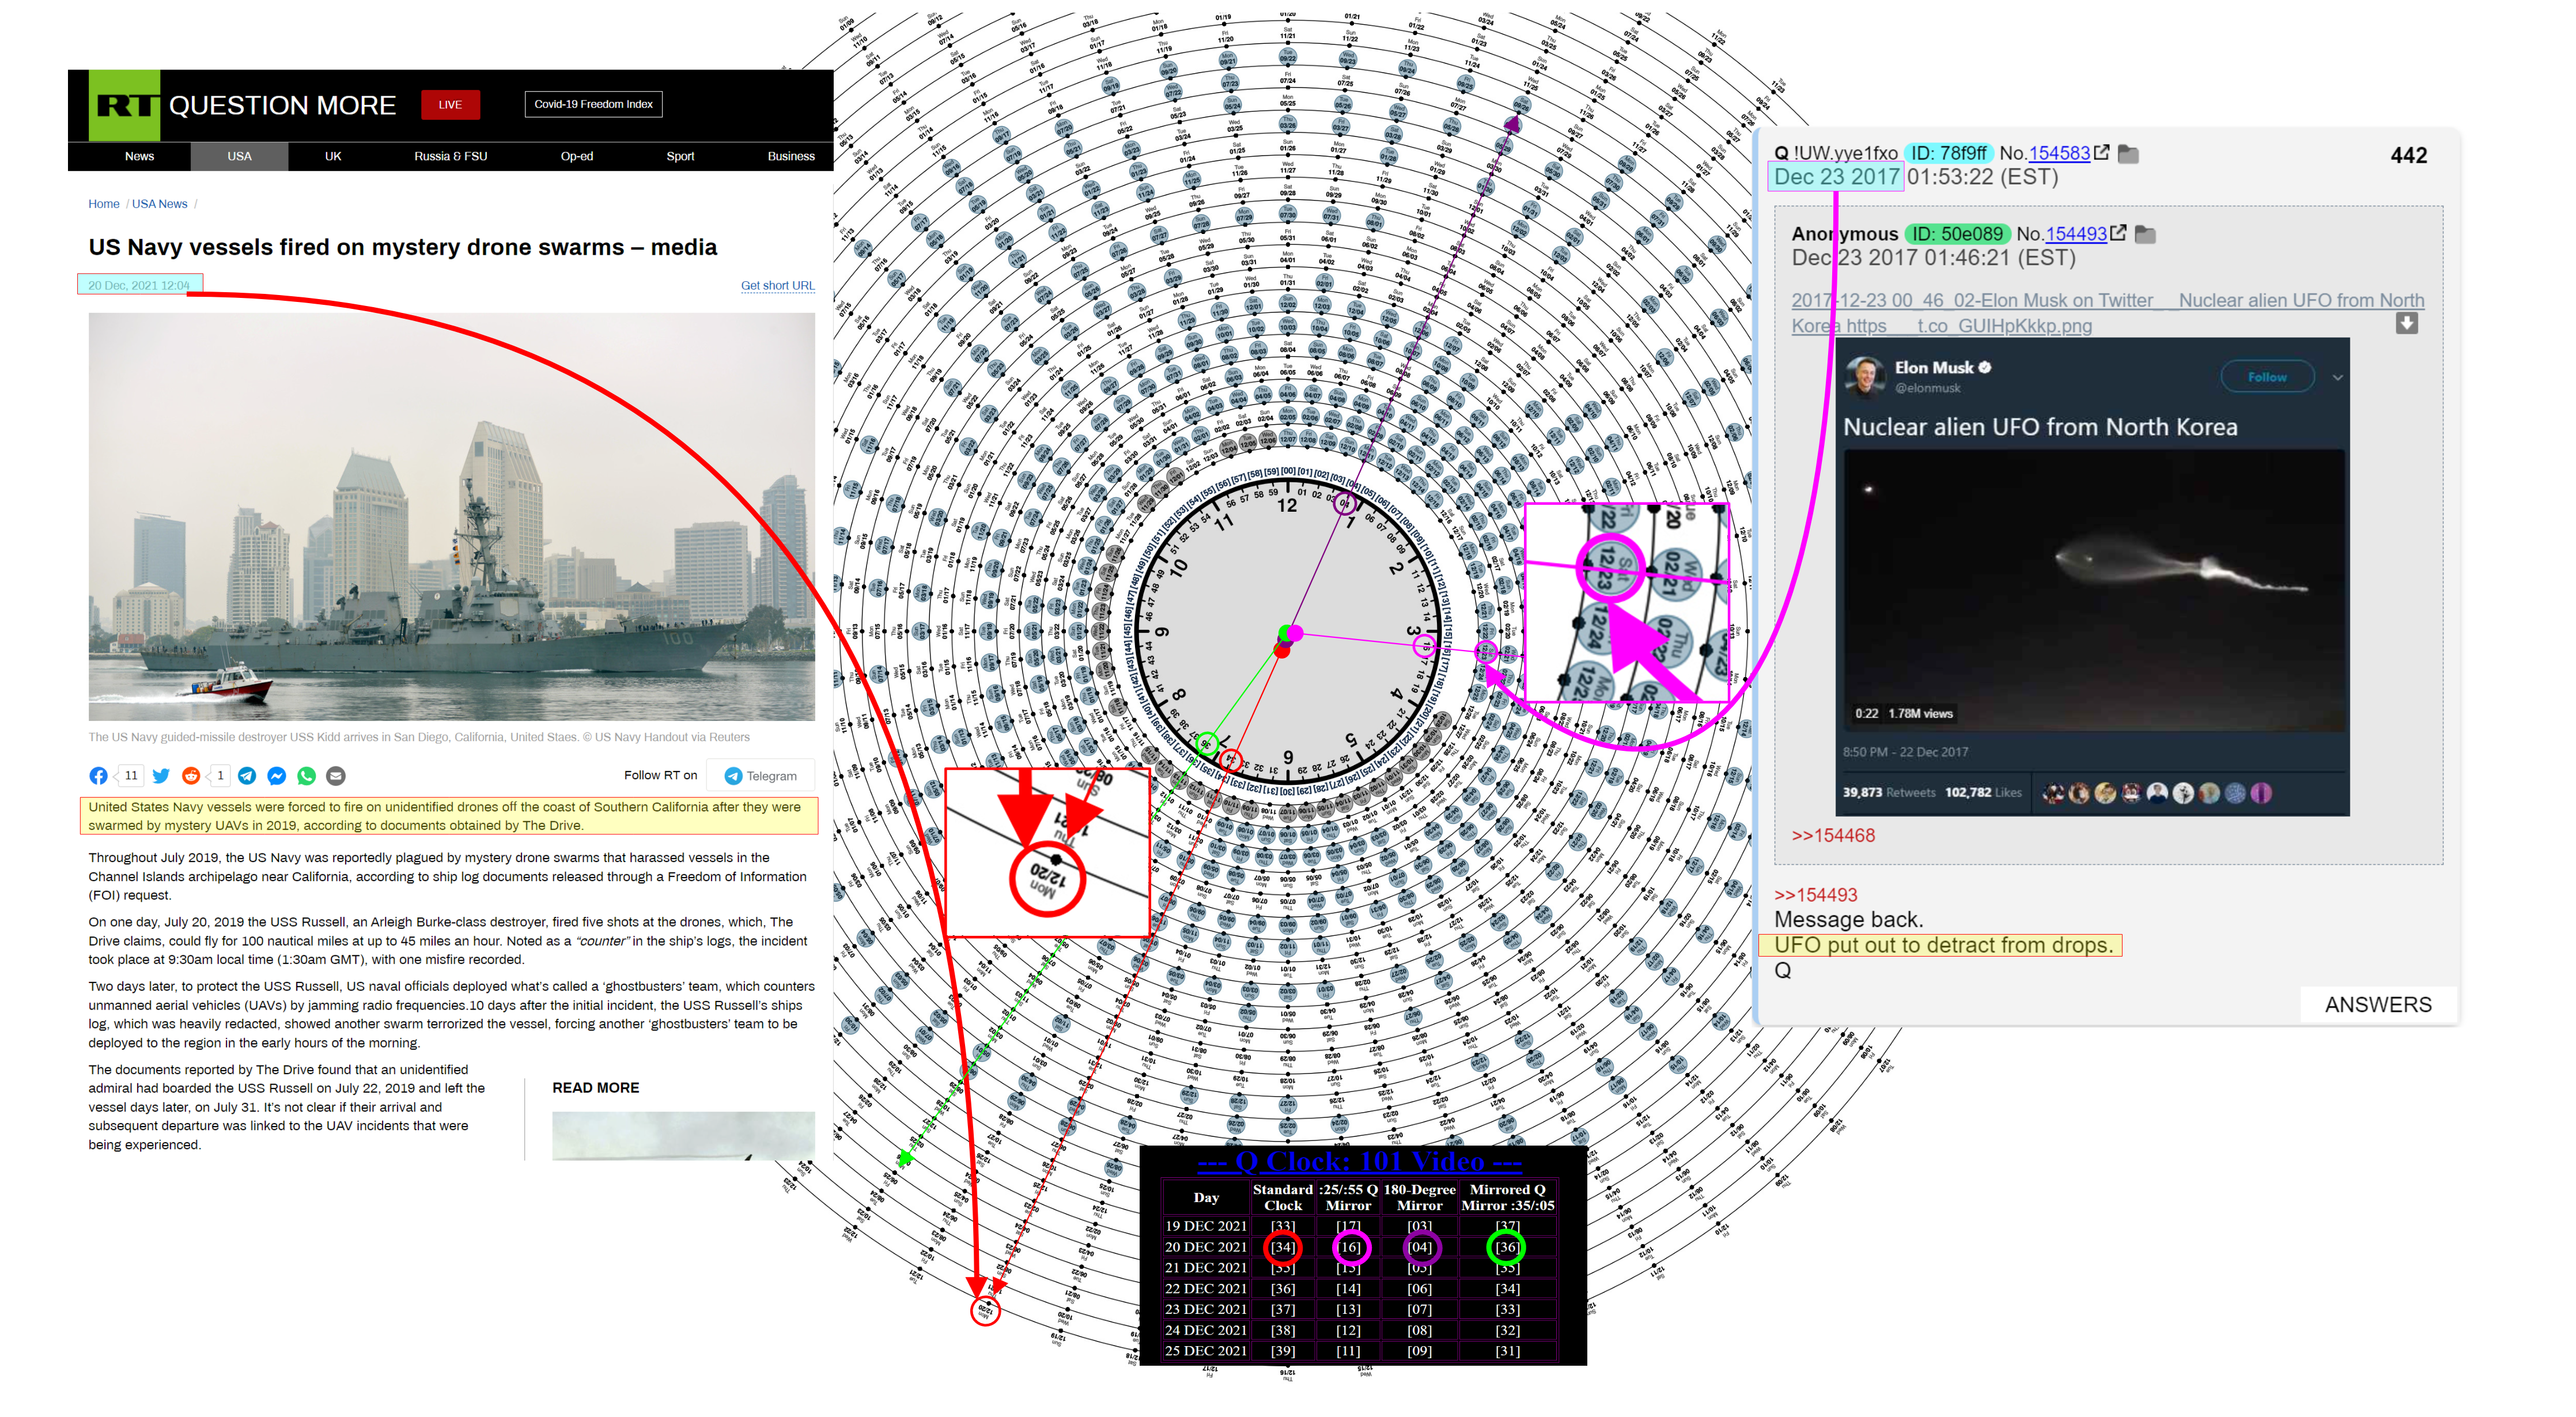Click the download arrow for attached image
This screenshot has height=1417, width=2576.
2407,324
